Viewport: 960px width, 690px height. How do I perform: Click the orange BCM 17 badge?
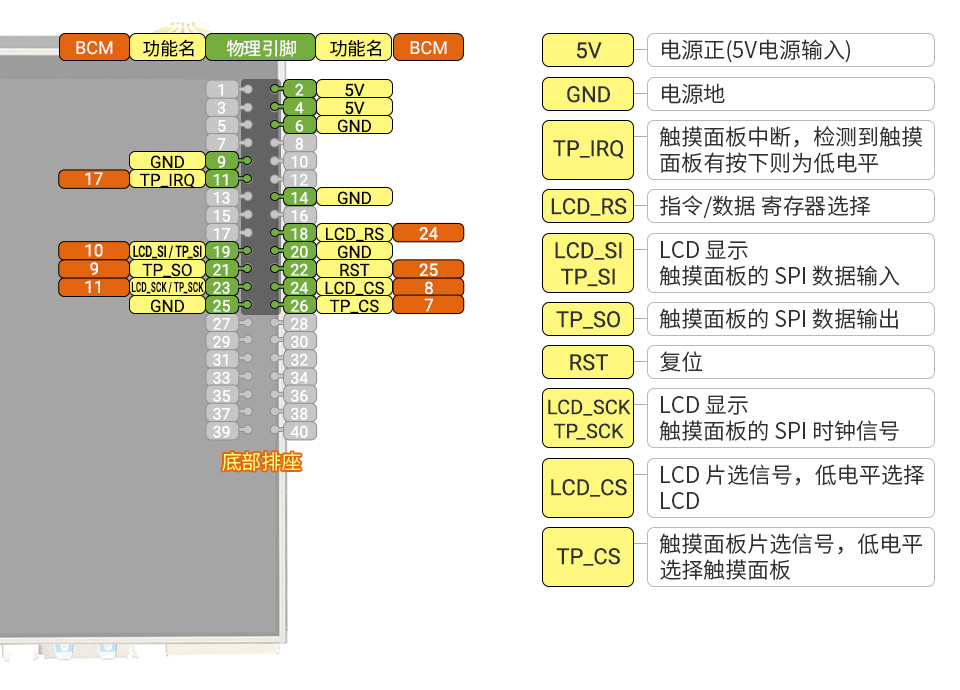tap(93, 180)
